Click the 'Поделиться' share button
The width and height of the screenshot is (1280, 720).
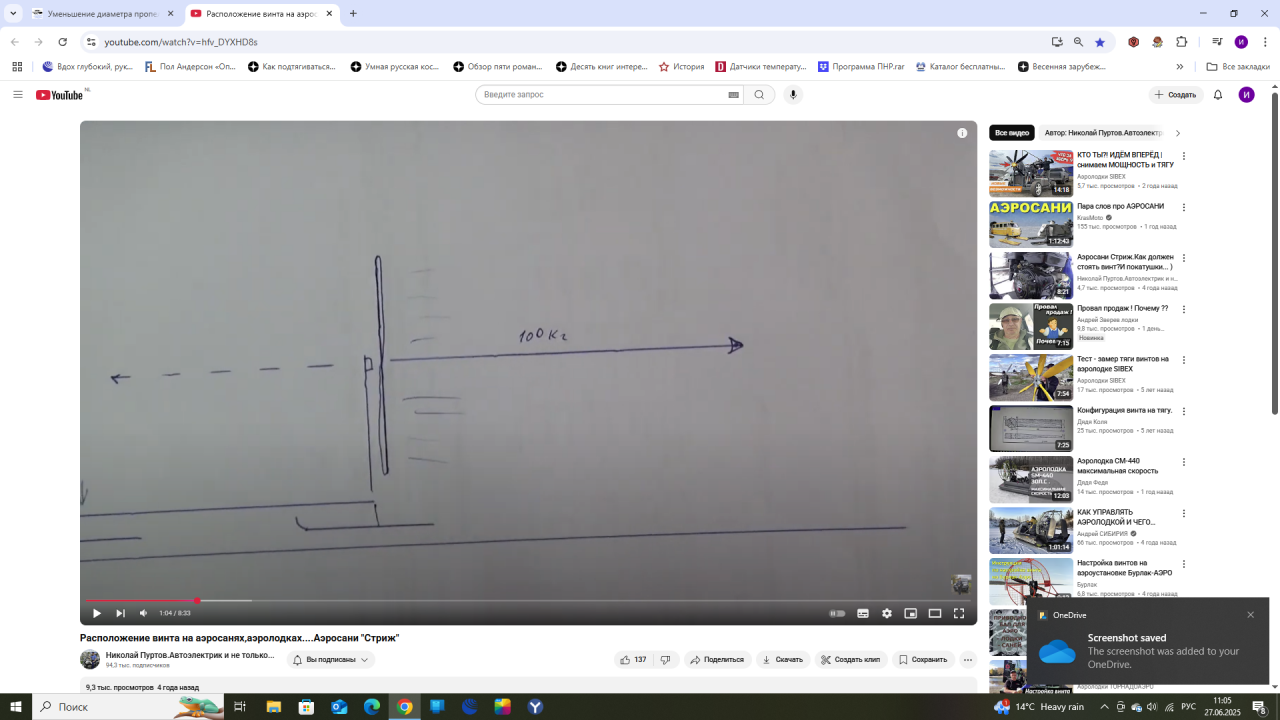(716, 660)
